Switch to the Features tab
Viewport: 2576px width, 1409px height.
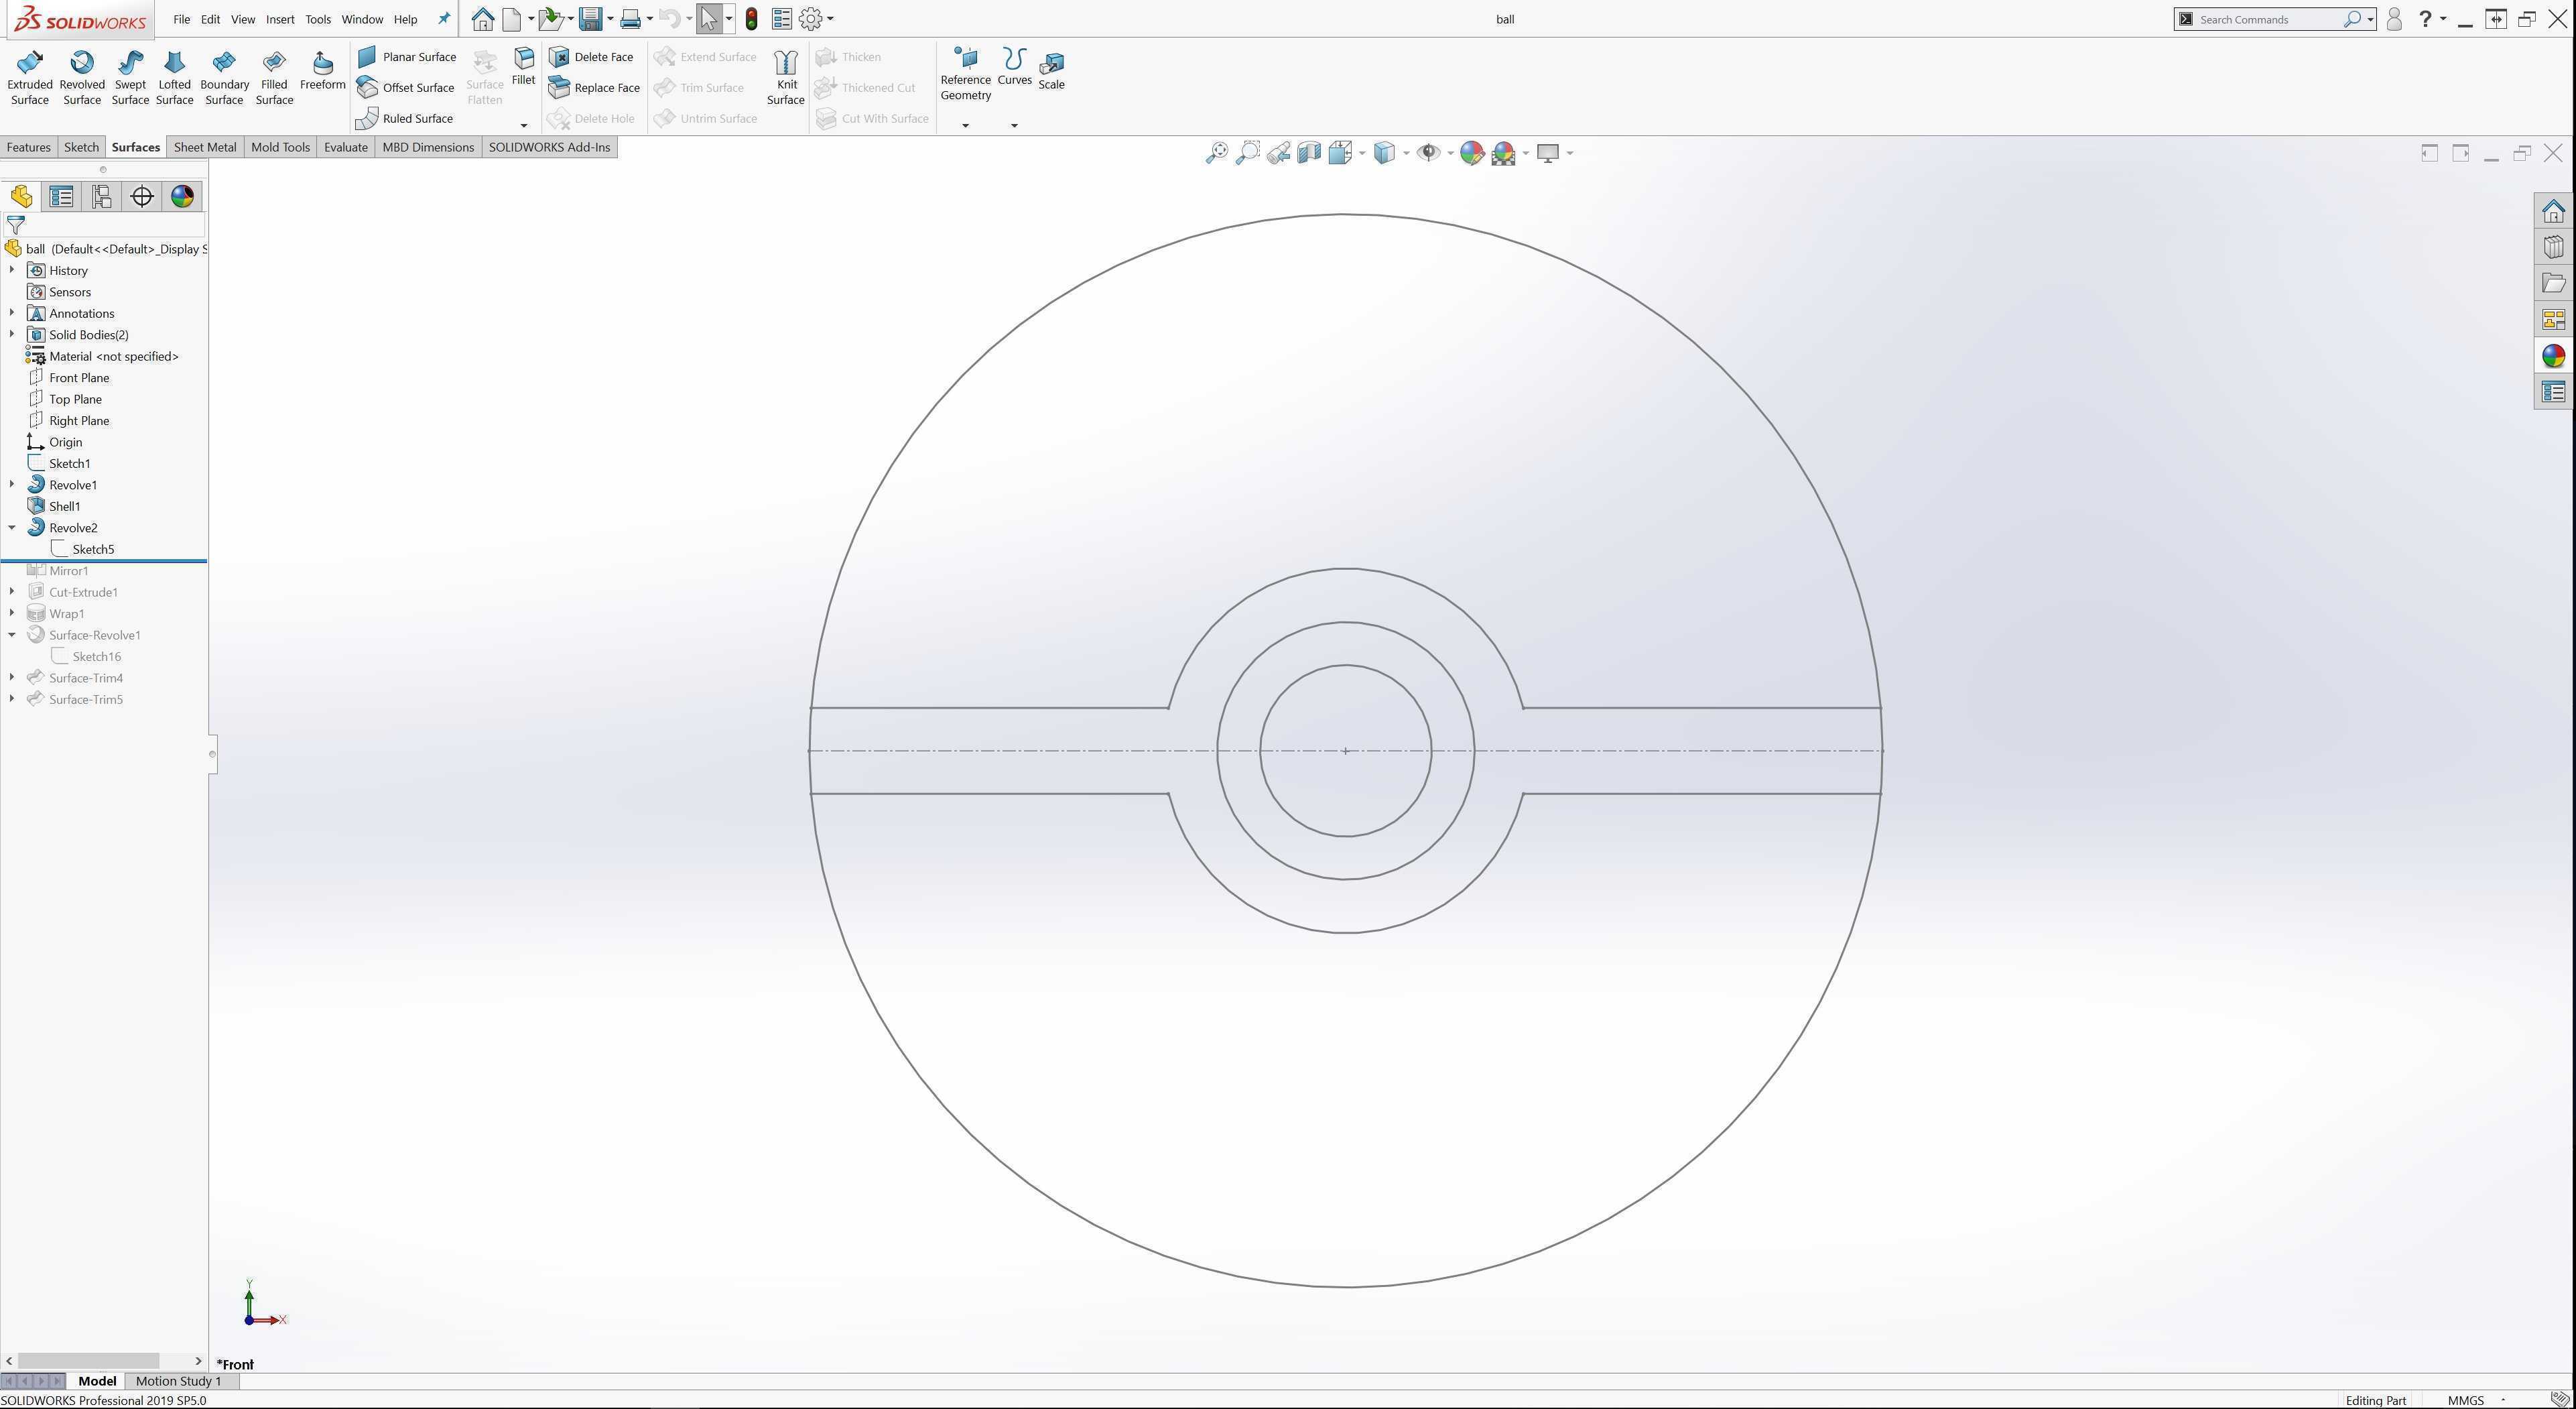point(28,147)
